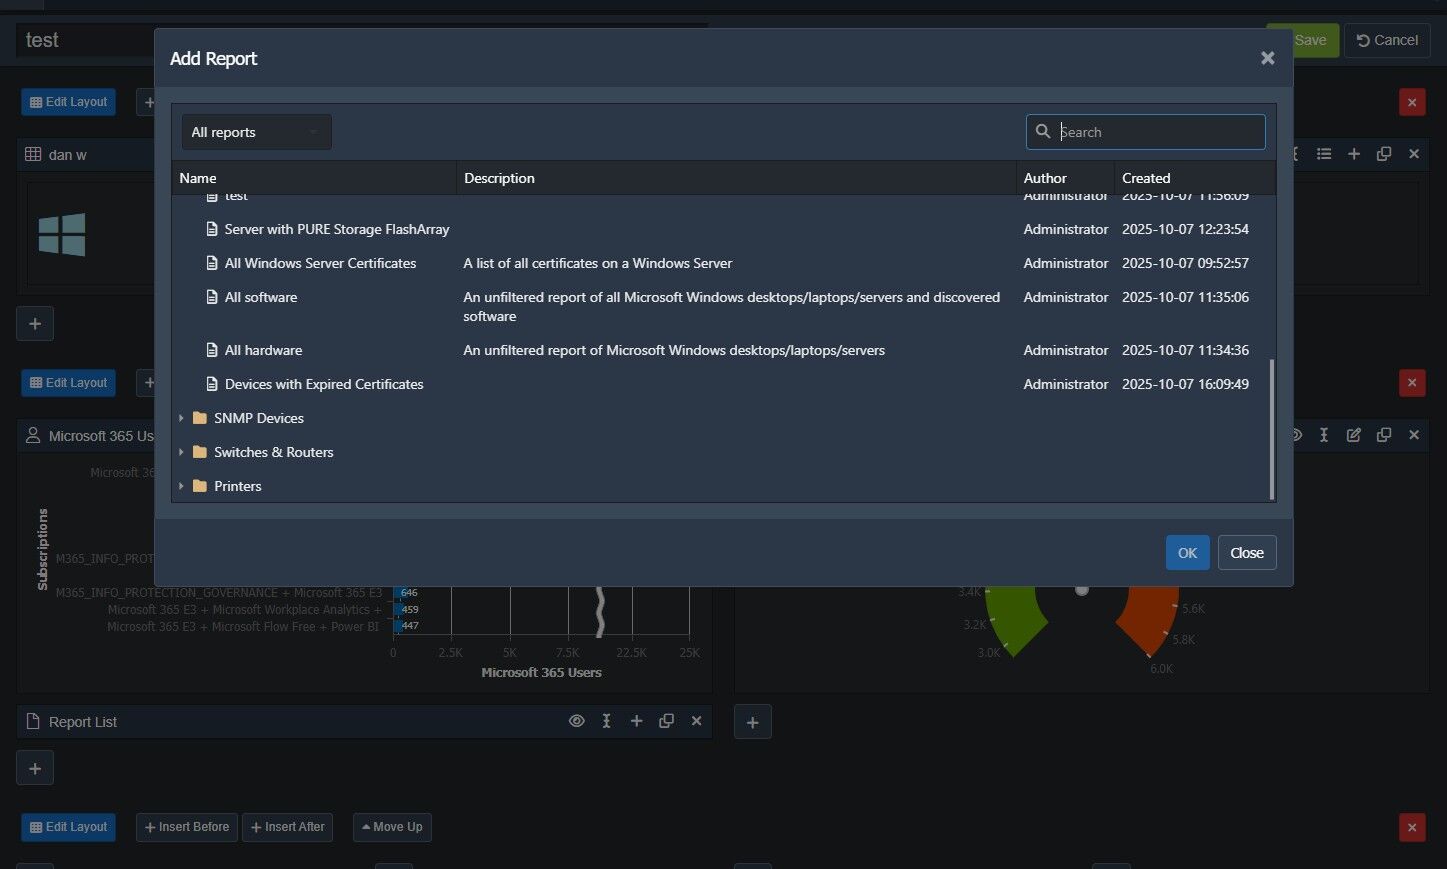The height and width of the screenshot is (869, 1447).
Task: Sort reports by the Created column header
Action: pos(1195,178)
